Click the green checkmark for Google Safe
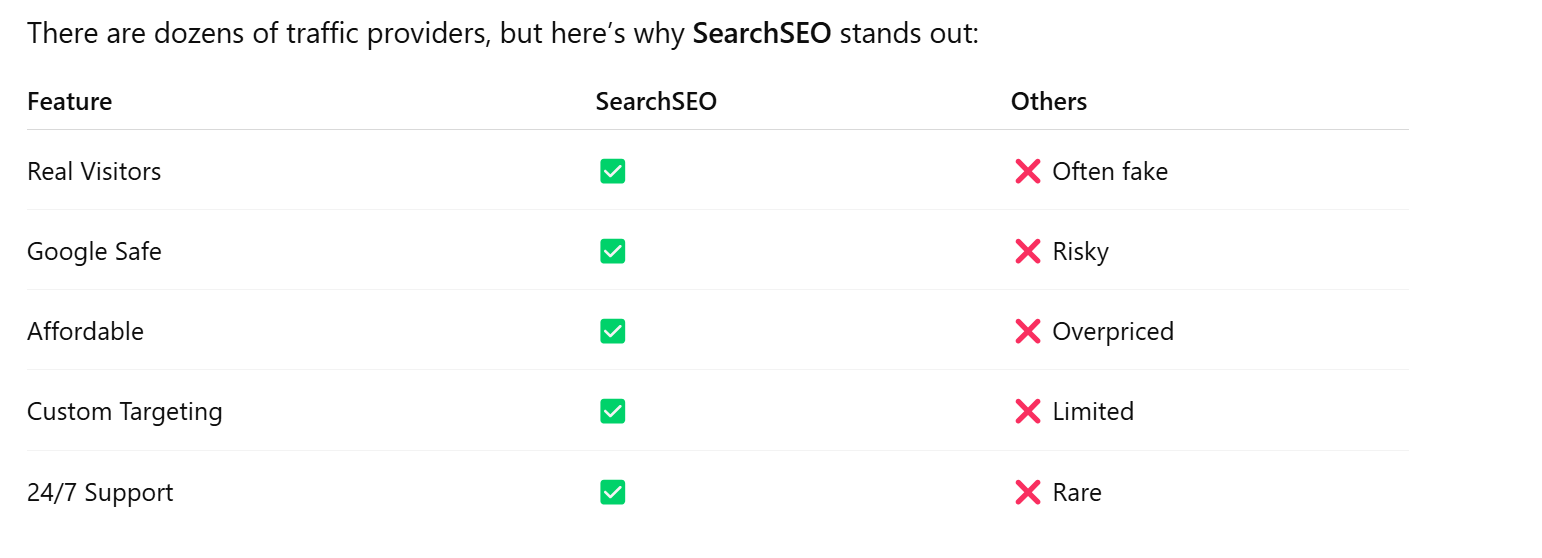This screenshot has width=1542, height=558. point(613,251)
